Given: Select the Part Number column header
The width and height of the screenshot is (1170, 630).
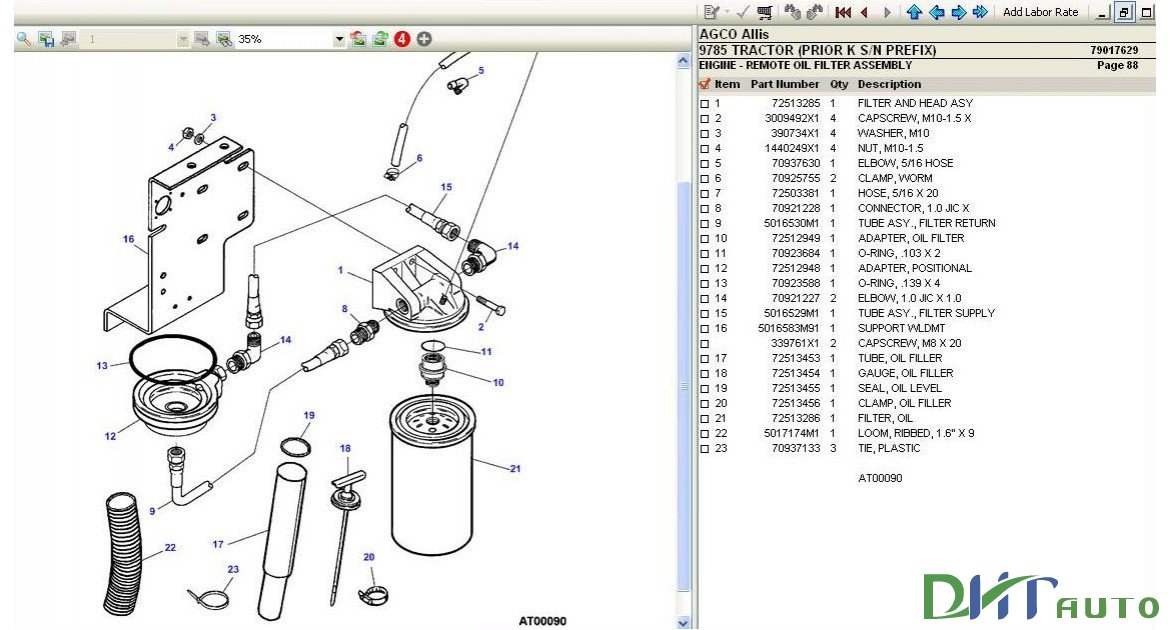Looking at the screenshot, I should click(785, 84).
